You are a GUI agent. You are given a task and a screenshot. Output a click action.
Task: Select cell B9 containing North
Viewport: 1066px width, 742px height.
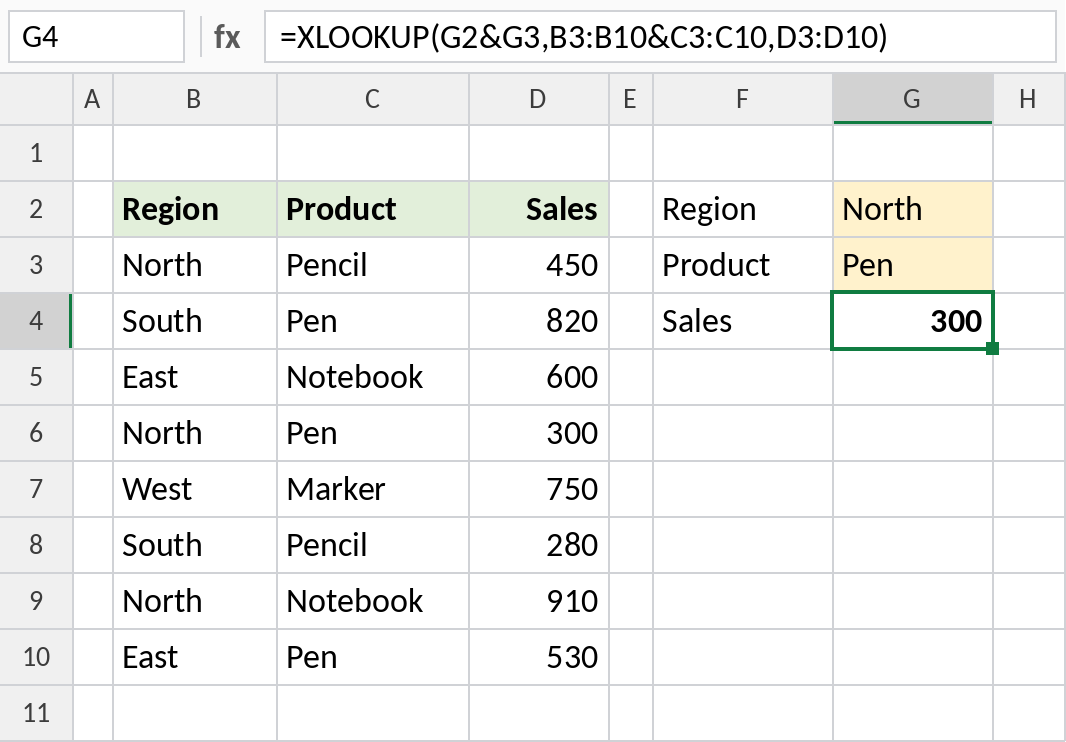point(194,601)
